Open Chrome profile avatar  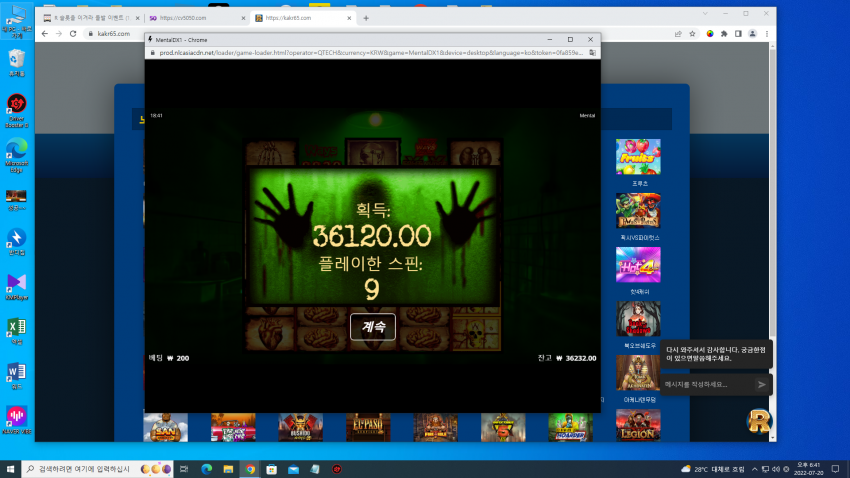[x=752, y=34]
